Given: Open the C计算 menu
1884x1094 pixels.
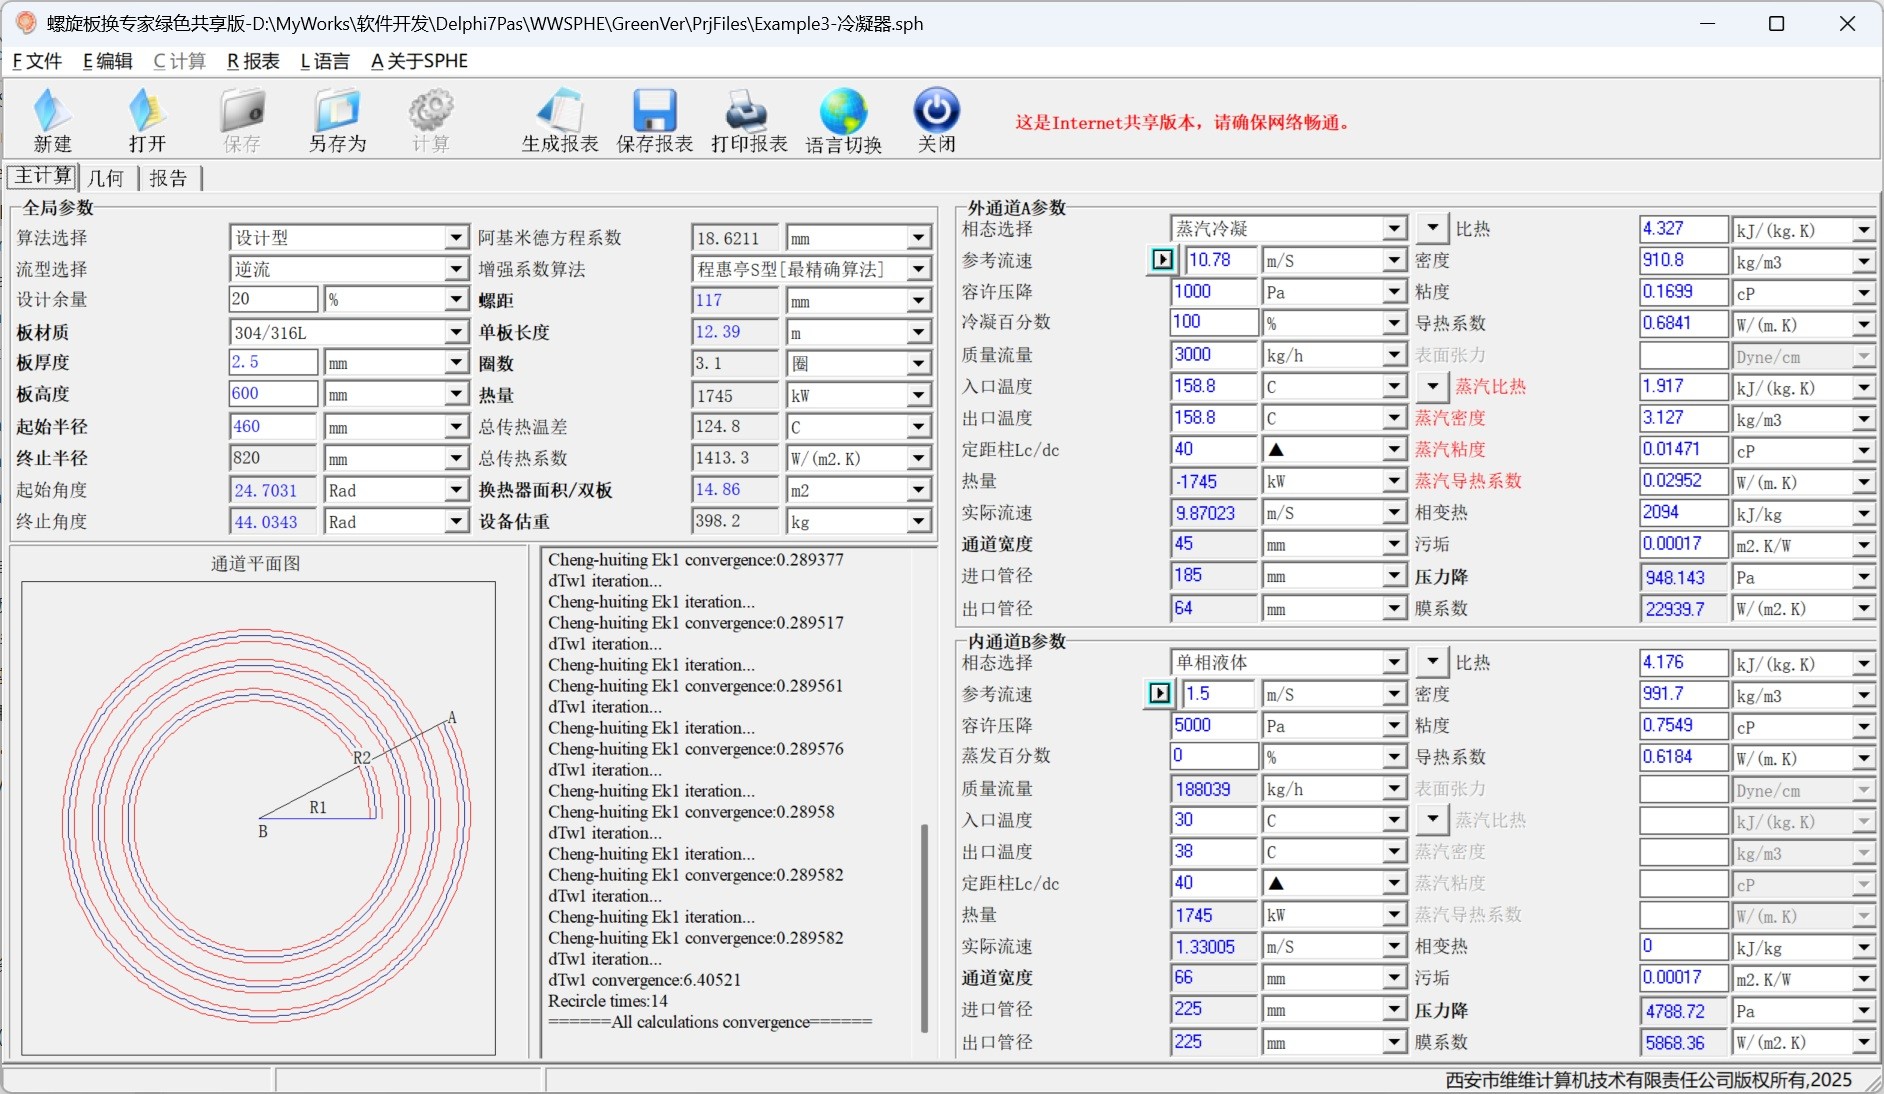Looking at the screenshot, I should click(180, 61).
